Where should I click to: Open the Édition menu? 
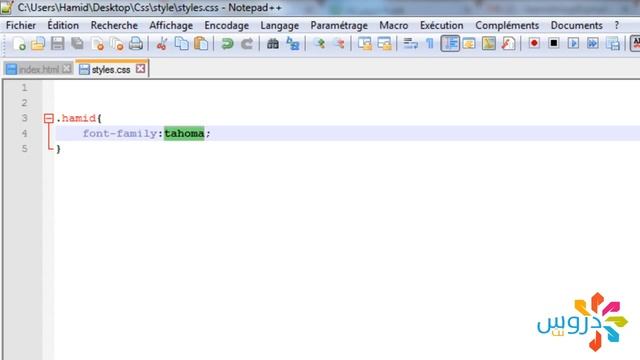click(x=63, y=25)
